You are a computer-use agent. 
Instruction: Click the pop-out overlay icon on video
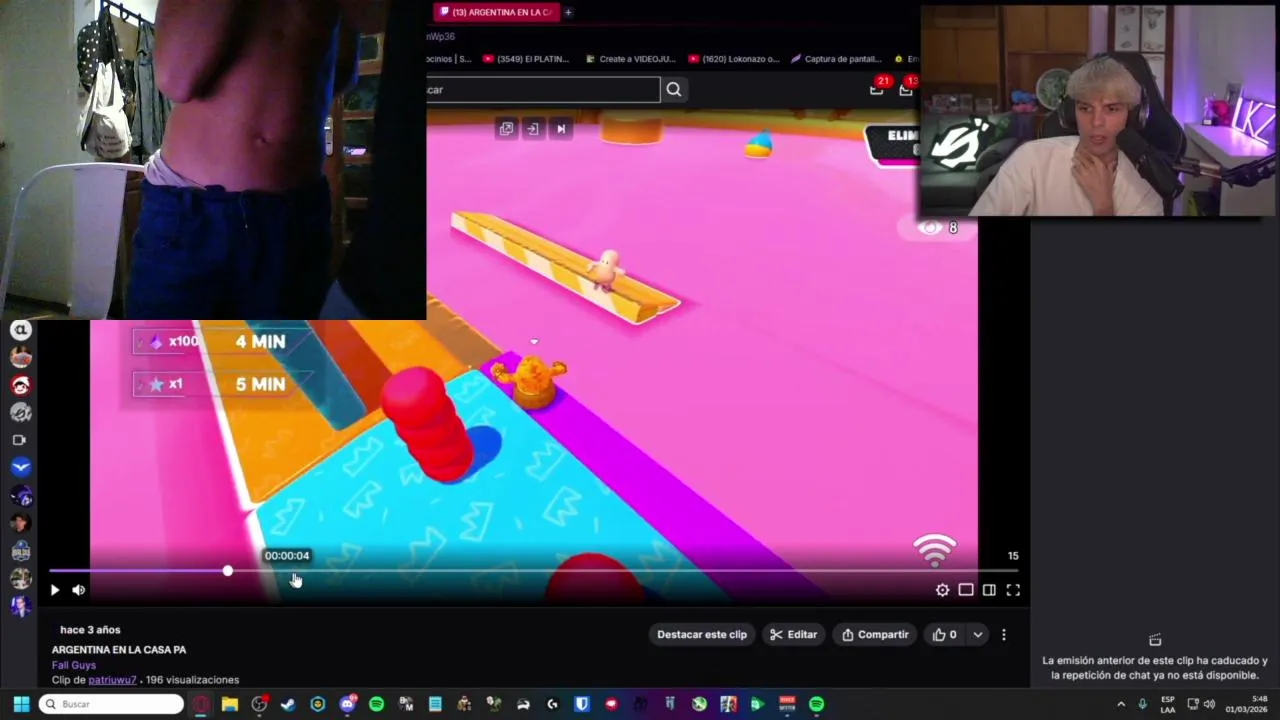pos(506,129)
